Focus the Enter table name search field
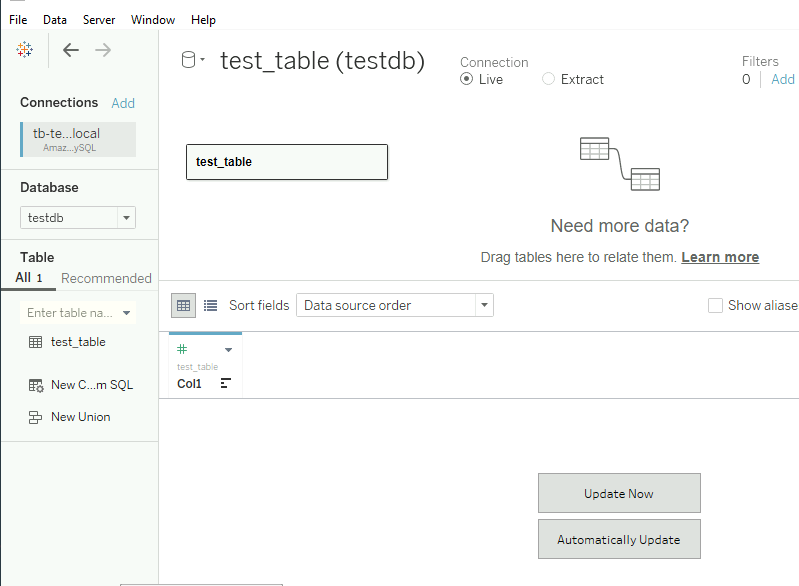The image size is (799, 586). (x=78, y=313)
